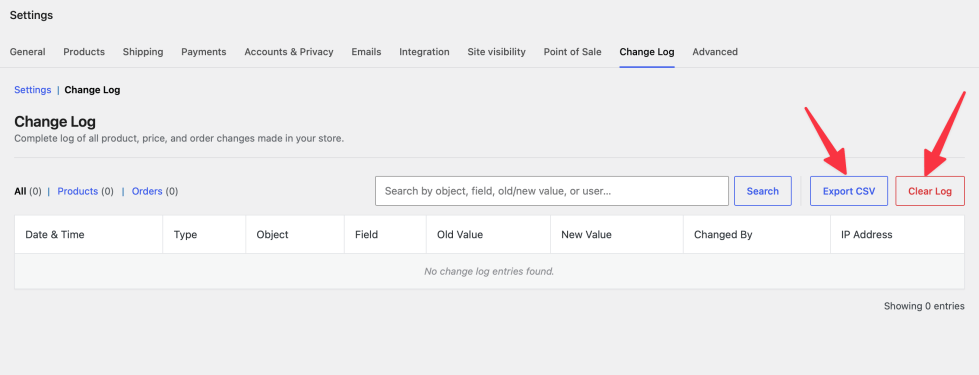Screen dimensions: 979x375
Task: Click the Search button
Action: click(x=762, y=191)
